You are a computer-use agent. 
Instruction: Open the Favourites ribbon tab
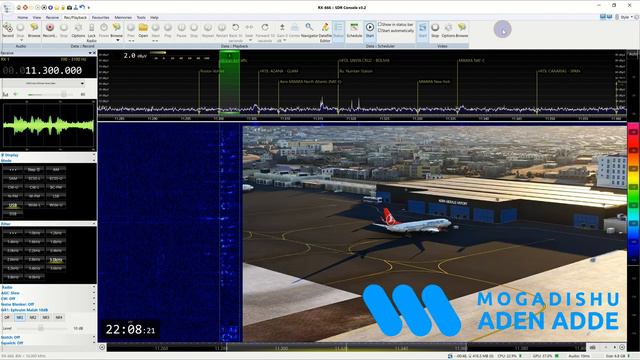pyautogui.click(x=100, y=18)
